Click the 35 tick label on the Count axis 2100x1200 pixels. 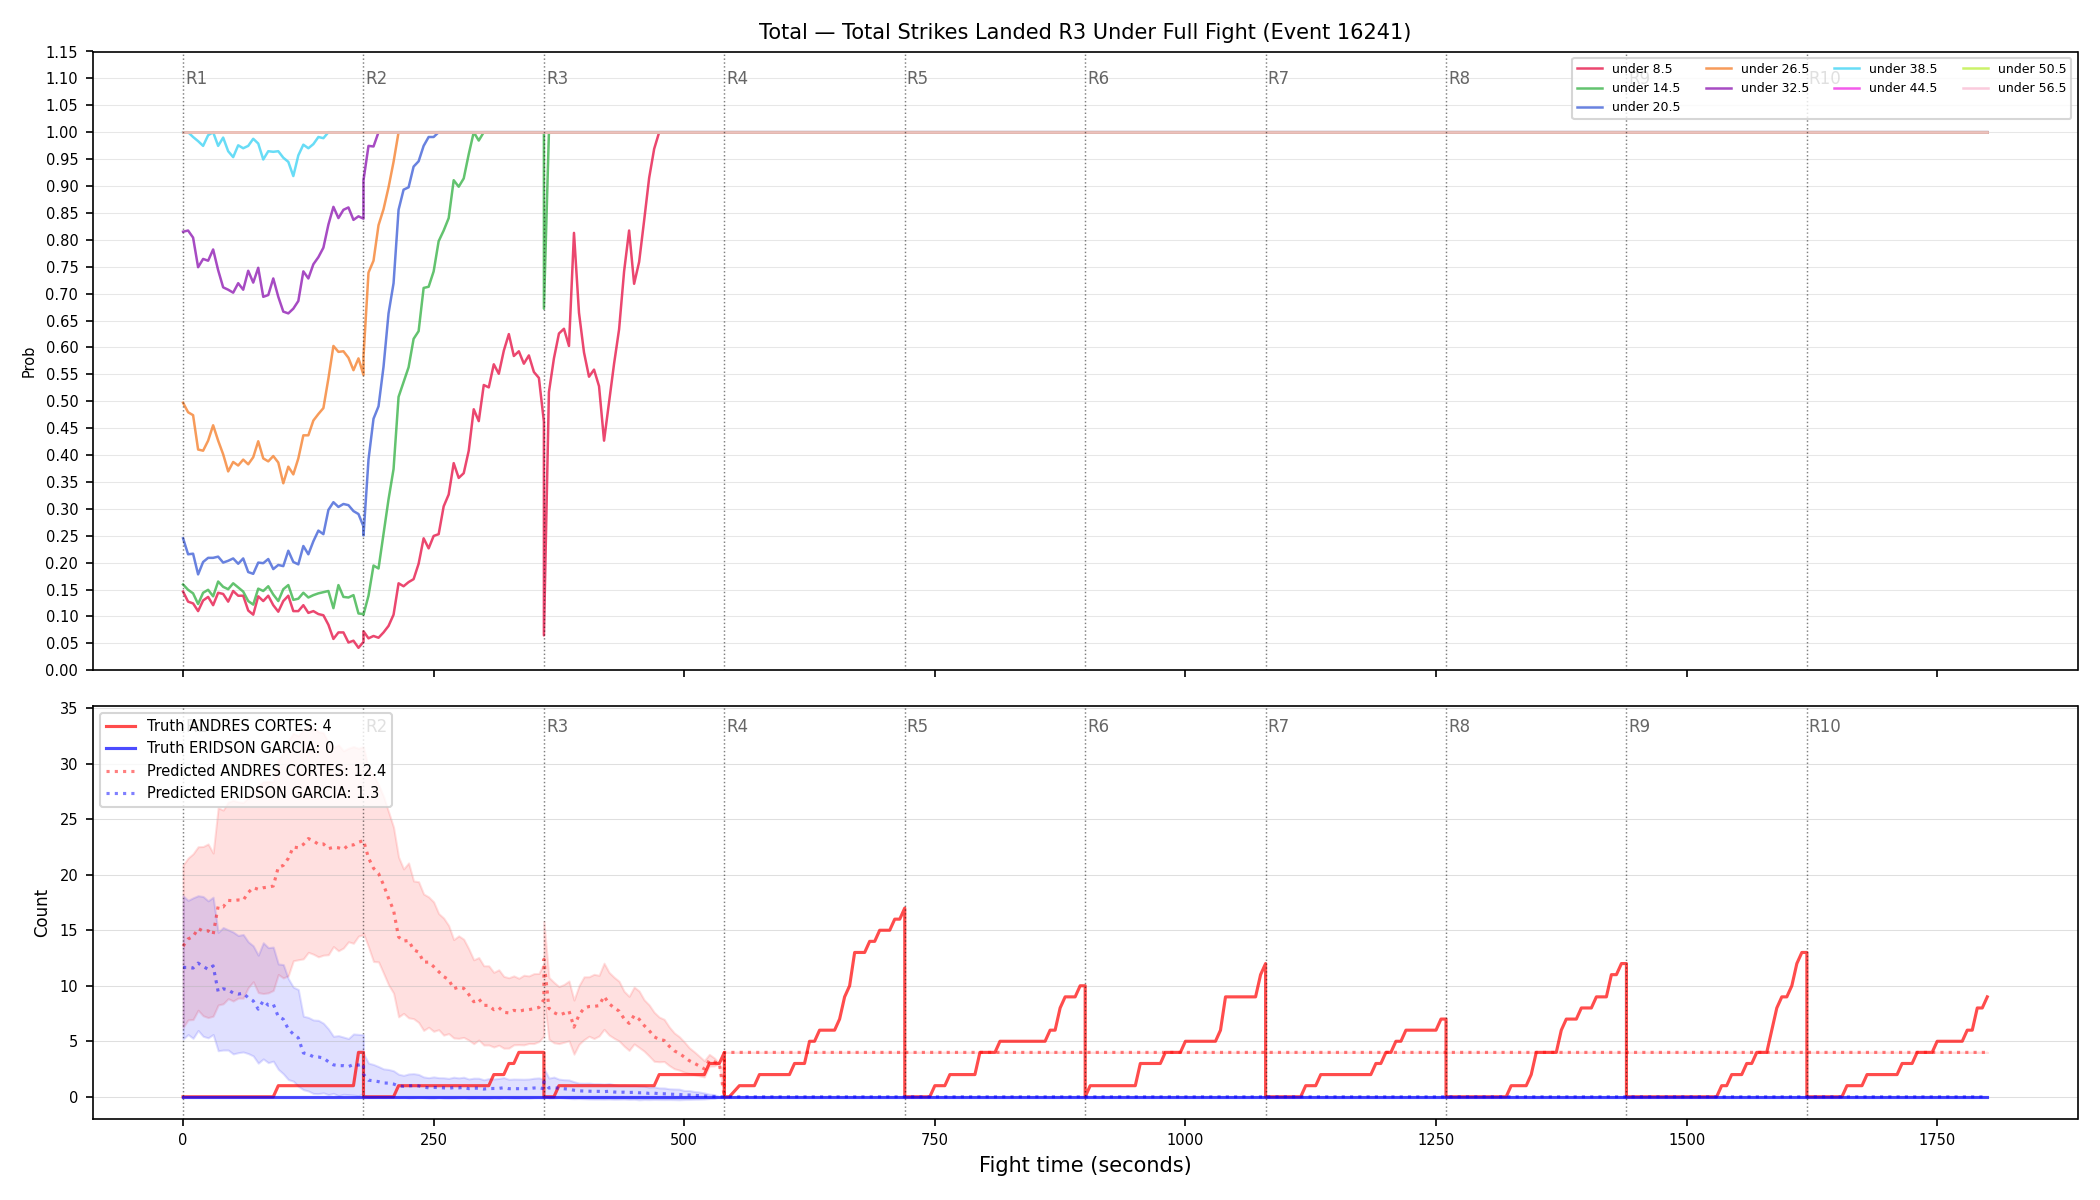tap(69, 708)
